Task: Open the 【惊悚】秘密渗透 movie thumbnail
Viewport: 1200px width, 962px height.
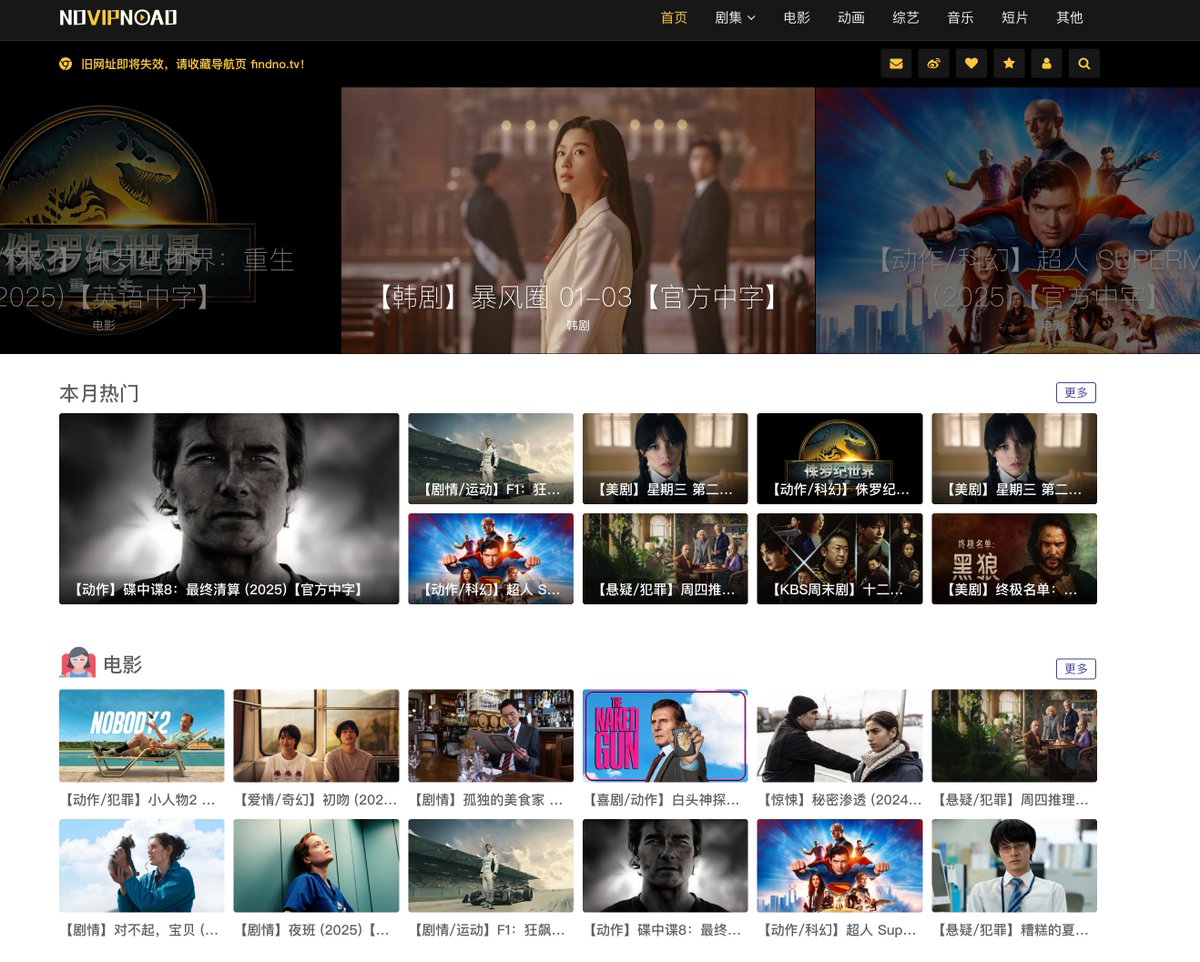Action: tap(840, 736)
